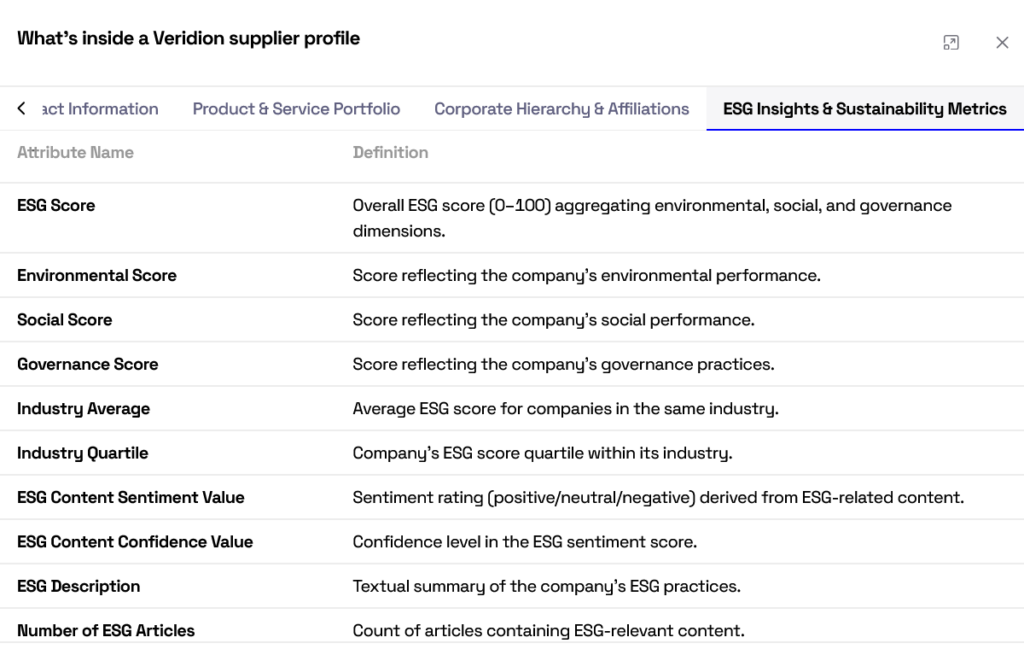This screenshot has width=1024, height=649.
Task: Select the Environmental Score attribute
Action: [x=97, y=276]
